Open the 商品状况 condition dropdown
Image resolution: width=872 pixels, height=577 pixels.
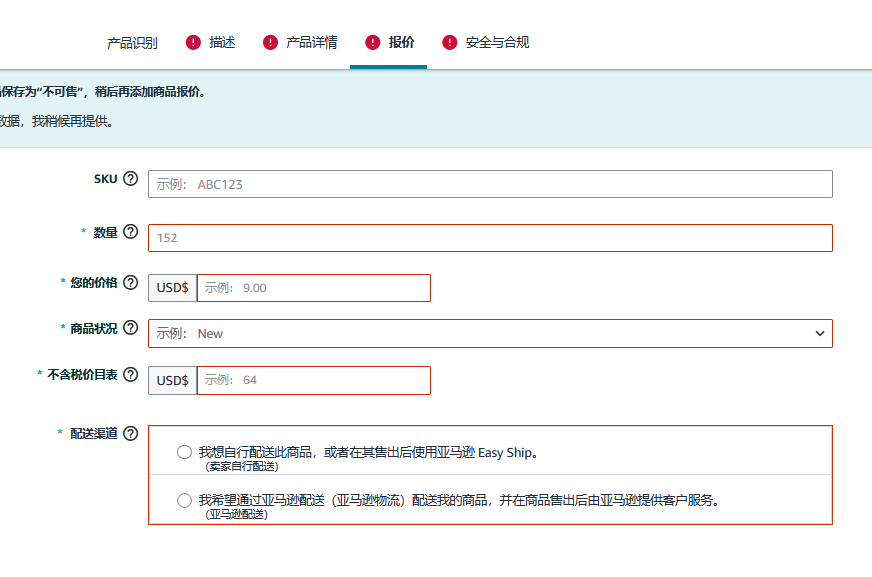489,333
